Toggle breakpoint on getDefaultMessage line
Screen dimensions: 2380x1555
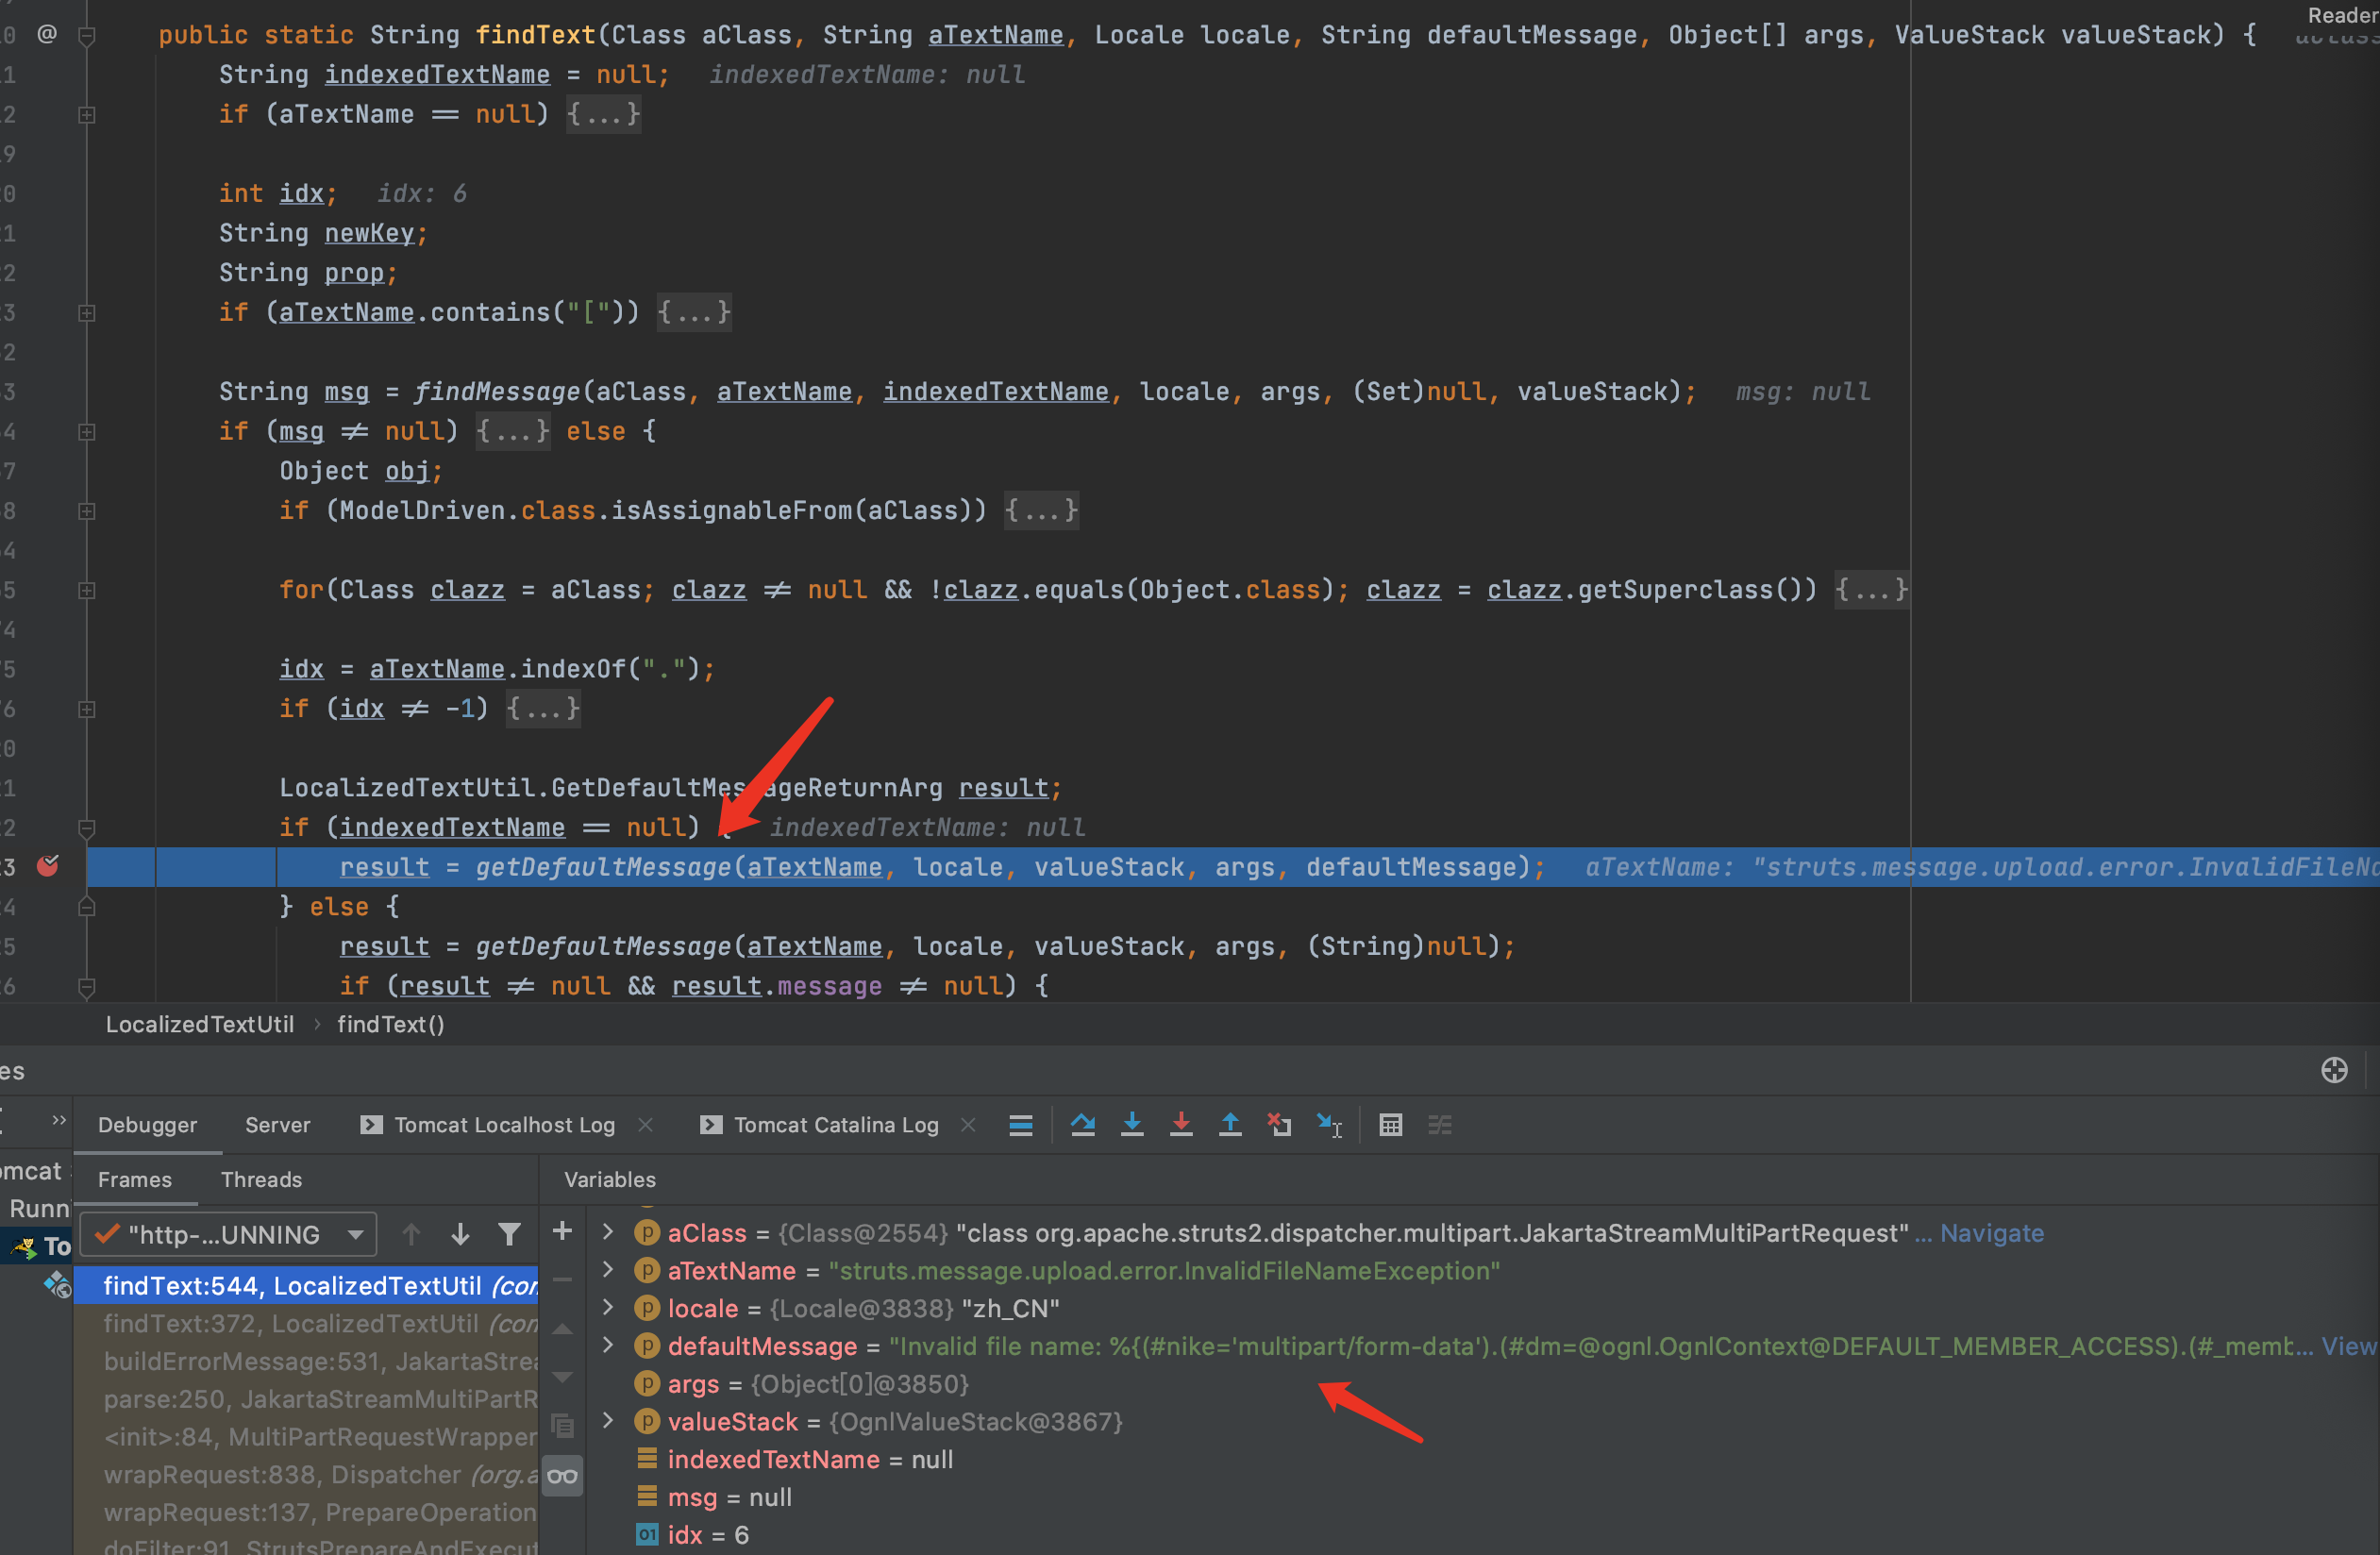[x=47, y=866]
